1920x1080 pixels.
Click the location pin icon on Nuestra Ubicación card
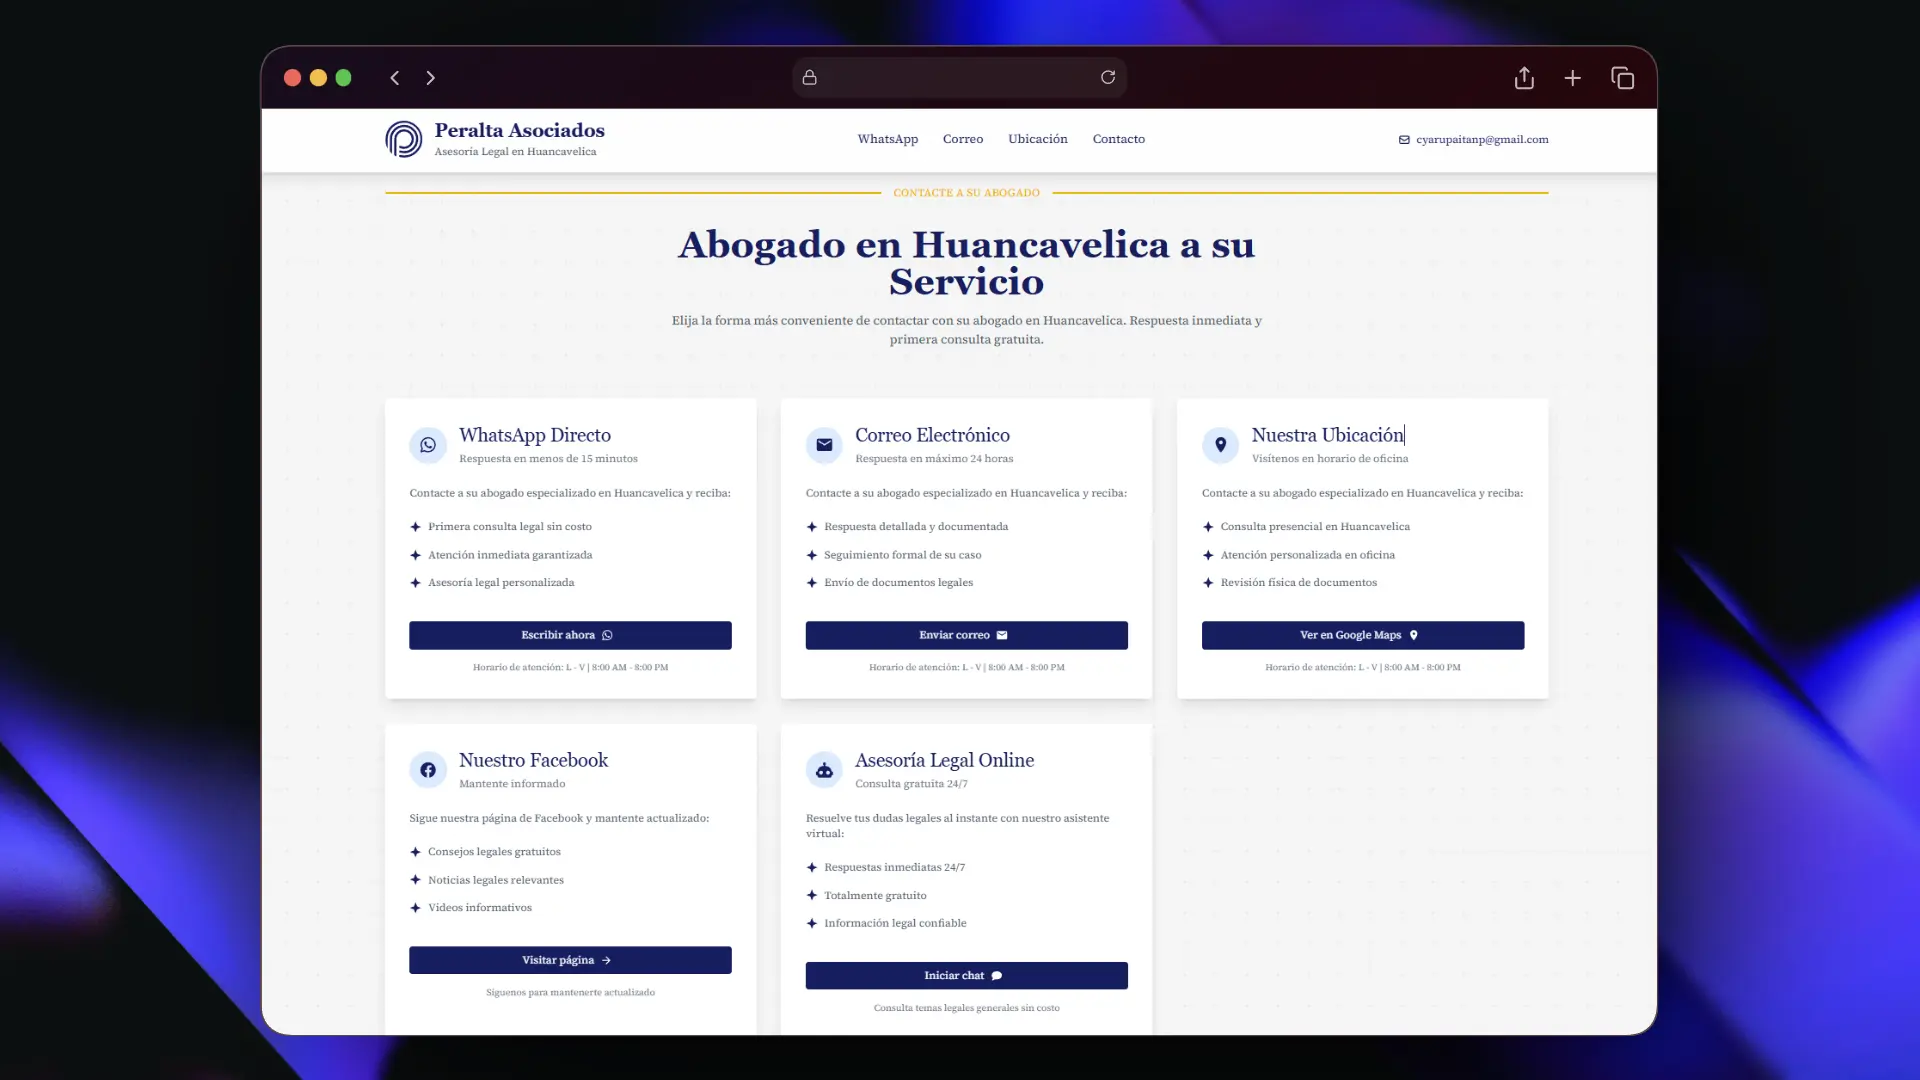pos(1220,445)
